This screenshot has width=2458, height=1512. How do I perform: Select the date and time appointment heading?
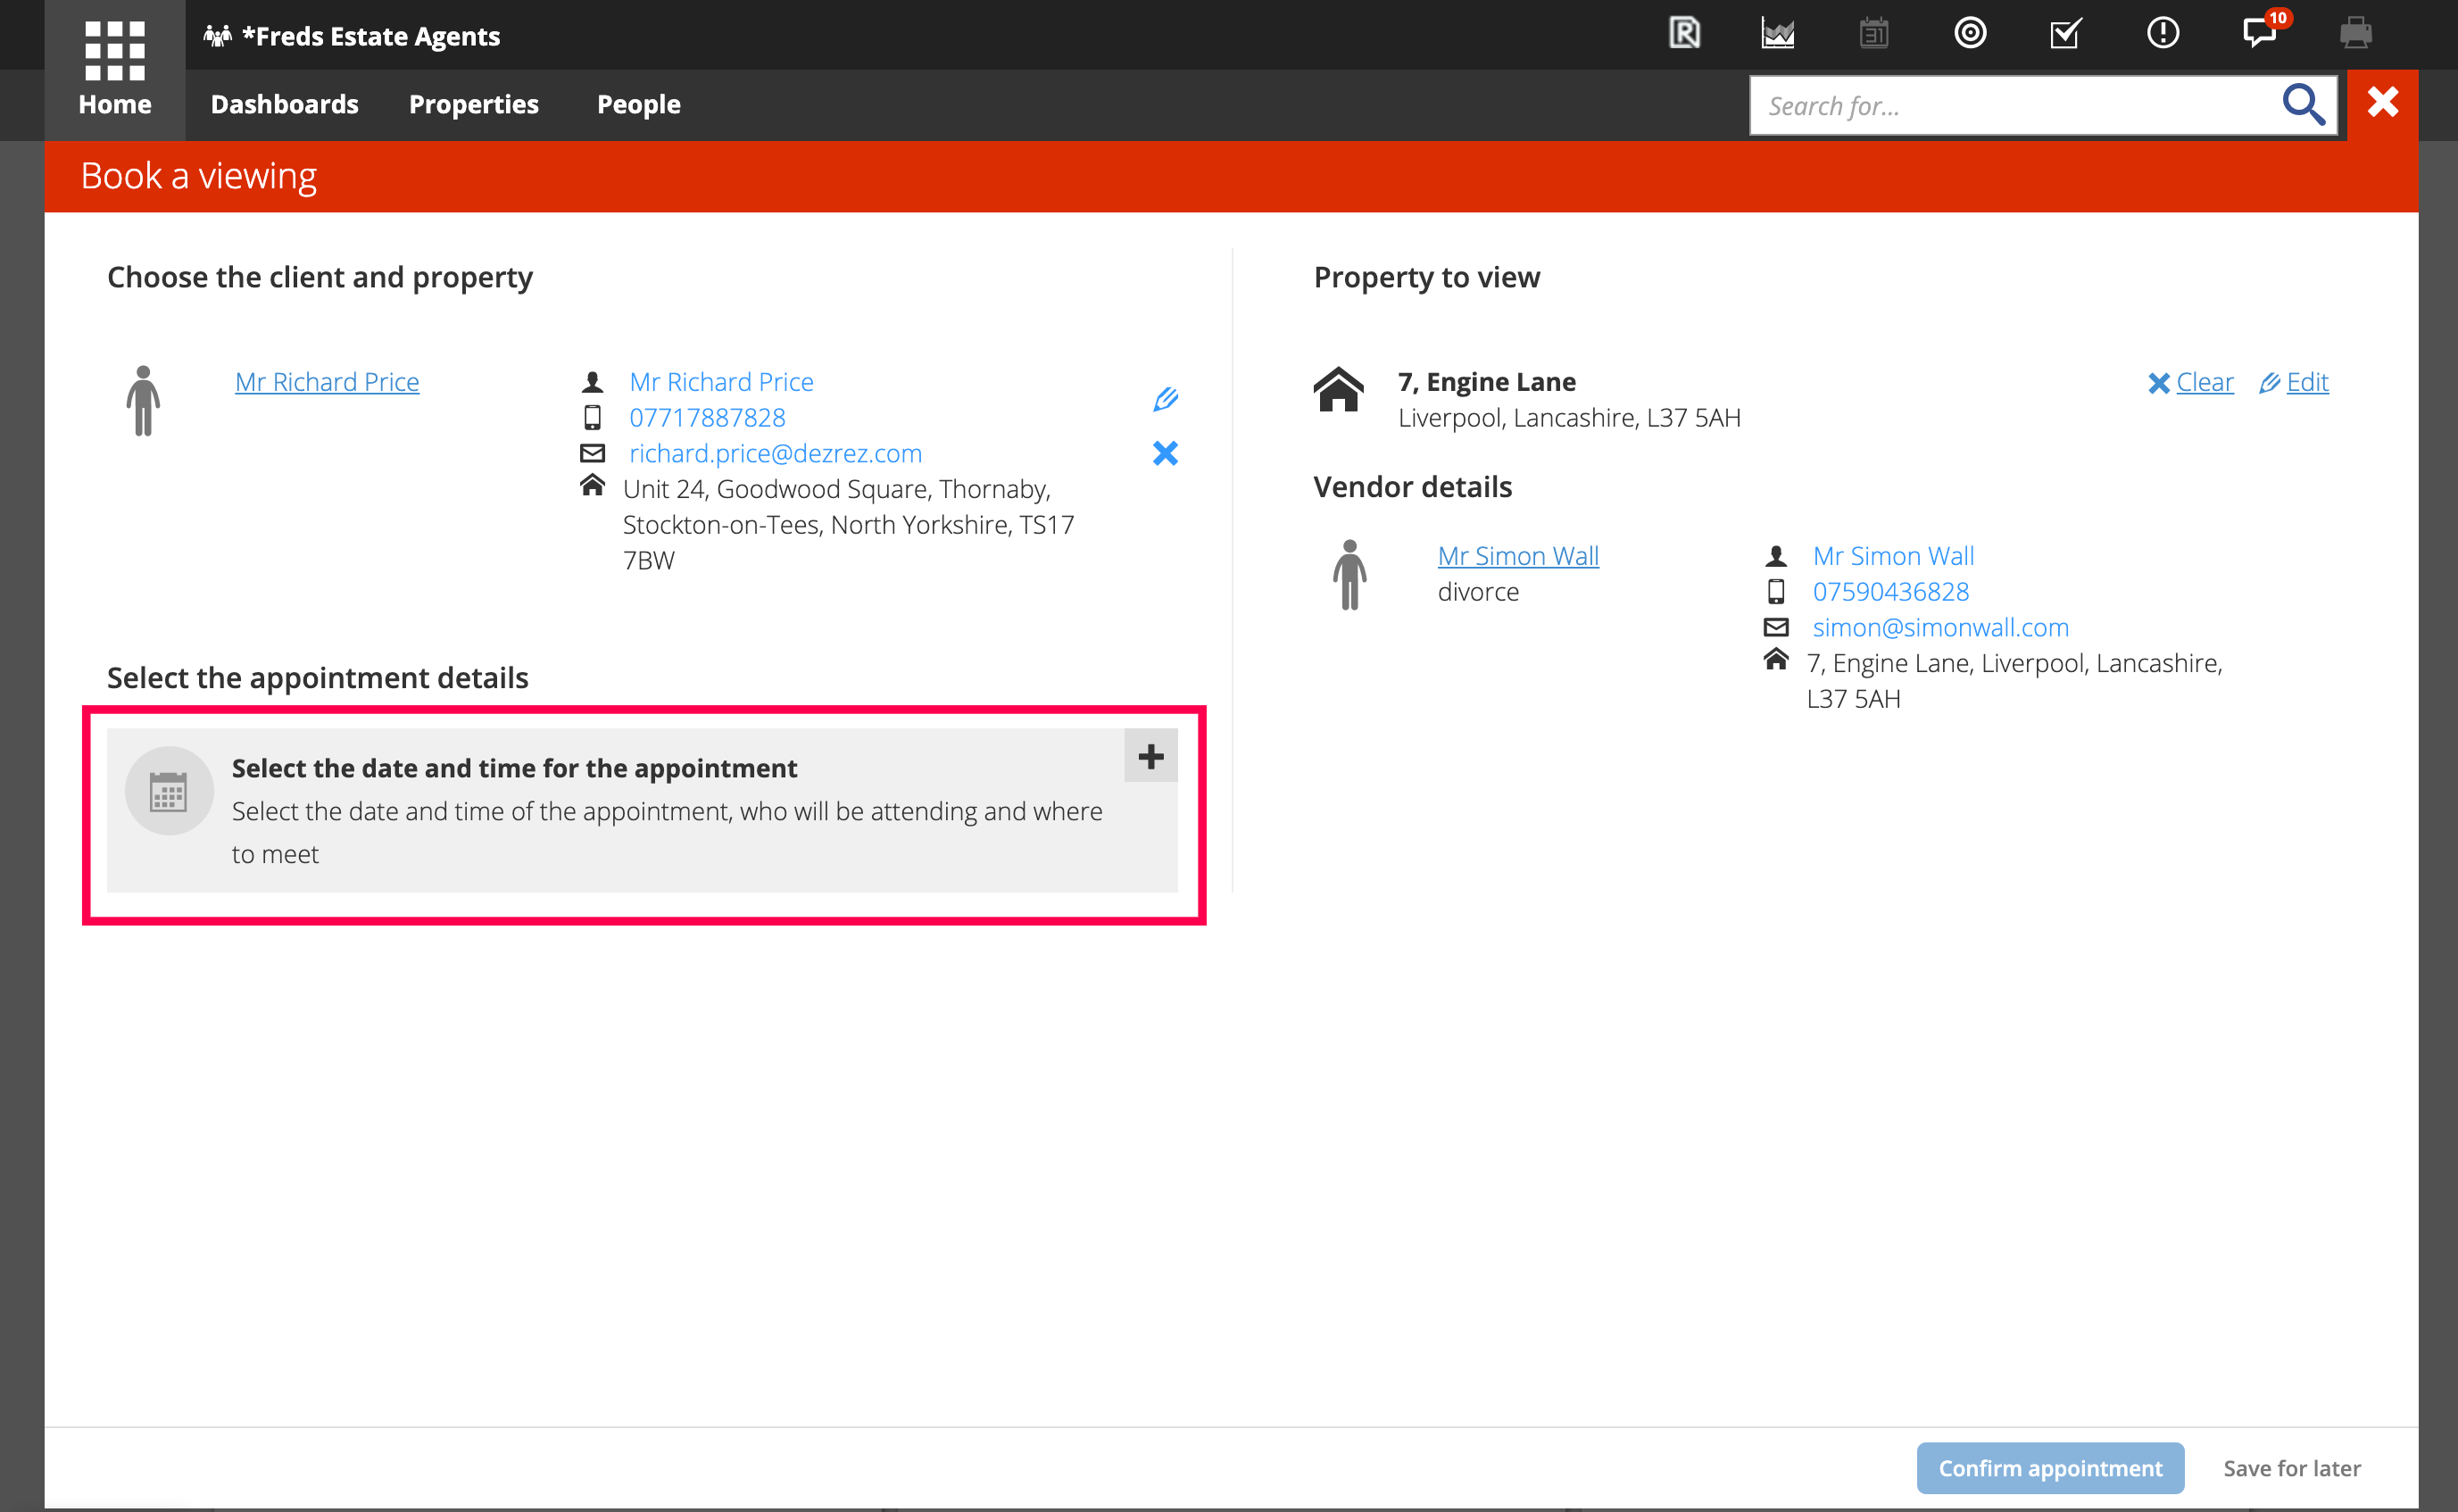click(514, 768)
